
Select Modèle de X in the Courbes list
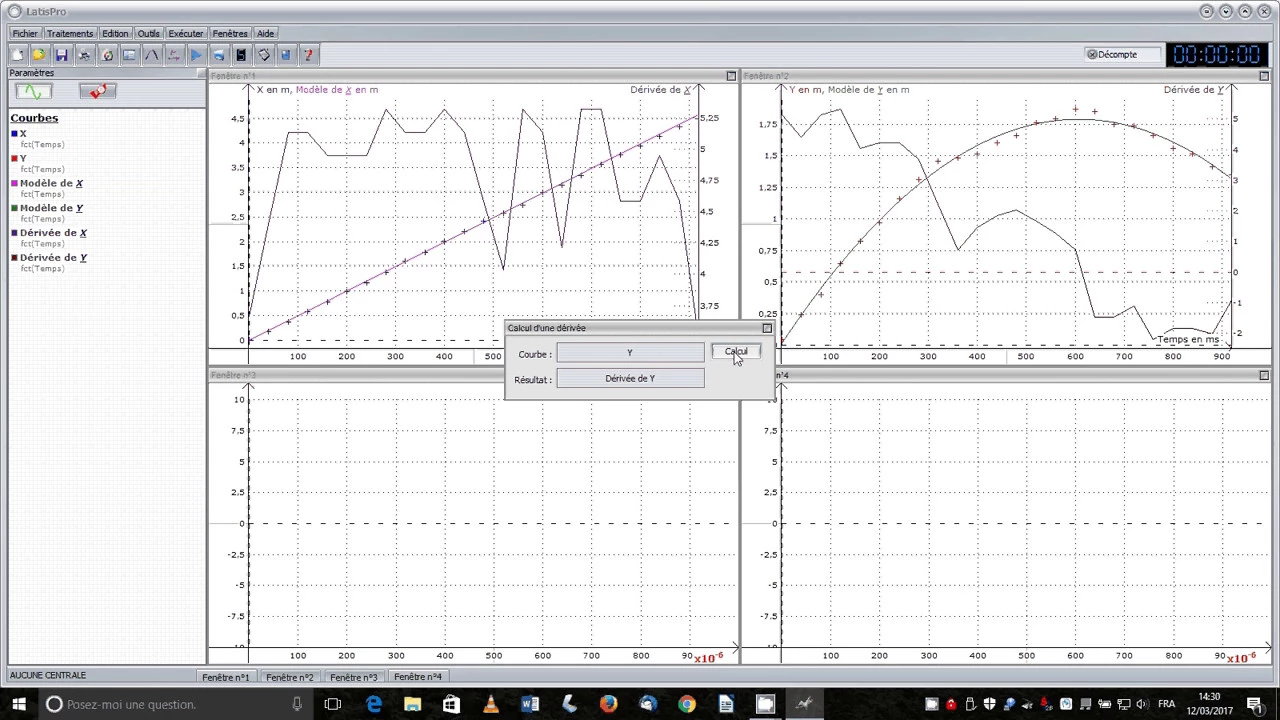click(51, 183)
